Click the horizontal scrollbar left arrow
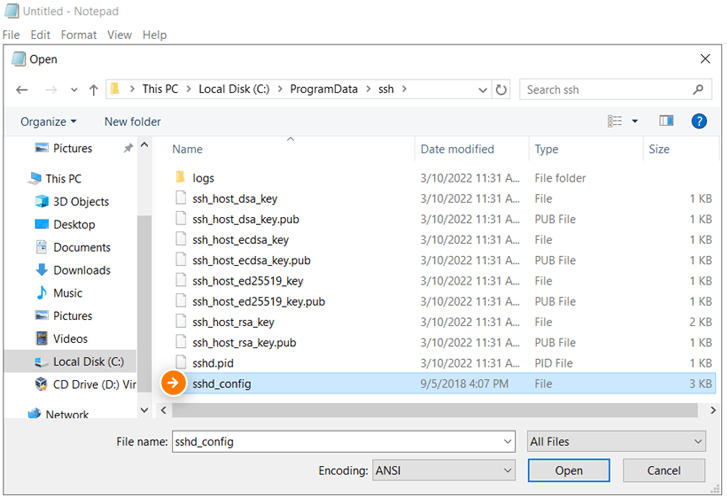 click(163, 410)
